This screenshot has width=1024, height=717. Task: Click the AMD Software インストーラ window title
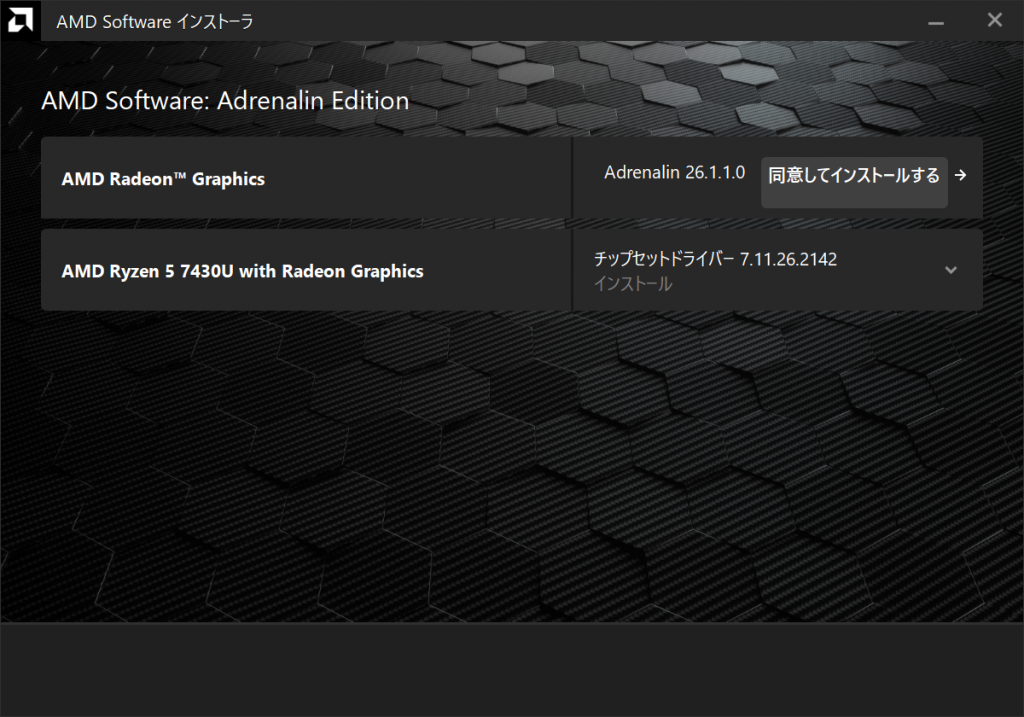[155, 21]
